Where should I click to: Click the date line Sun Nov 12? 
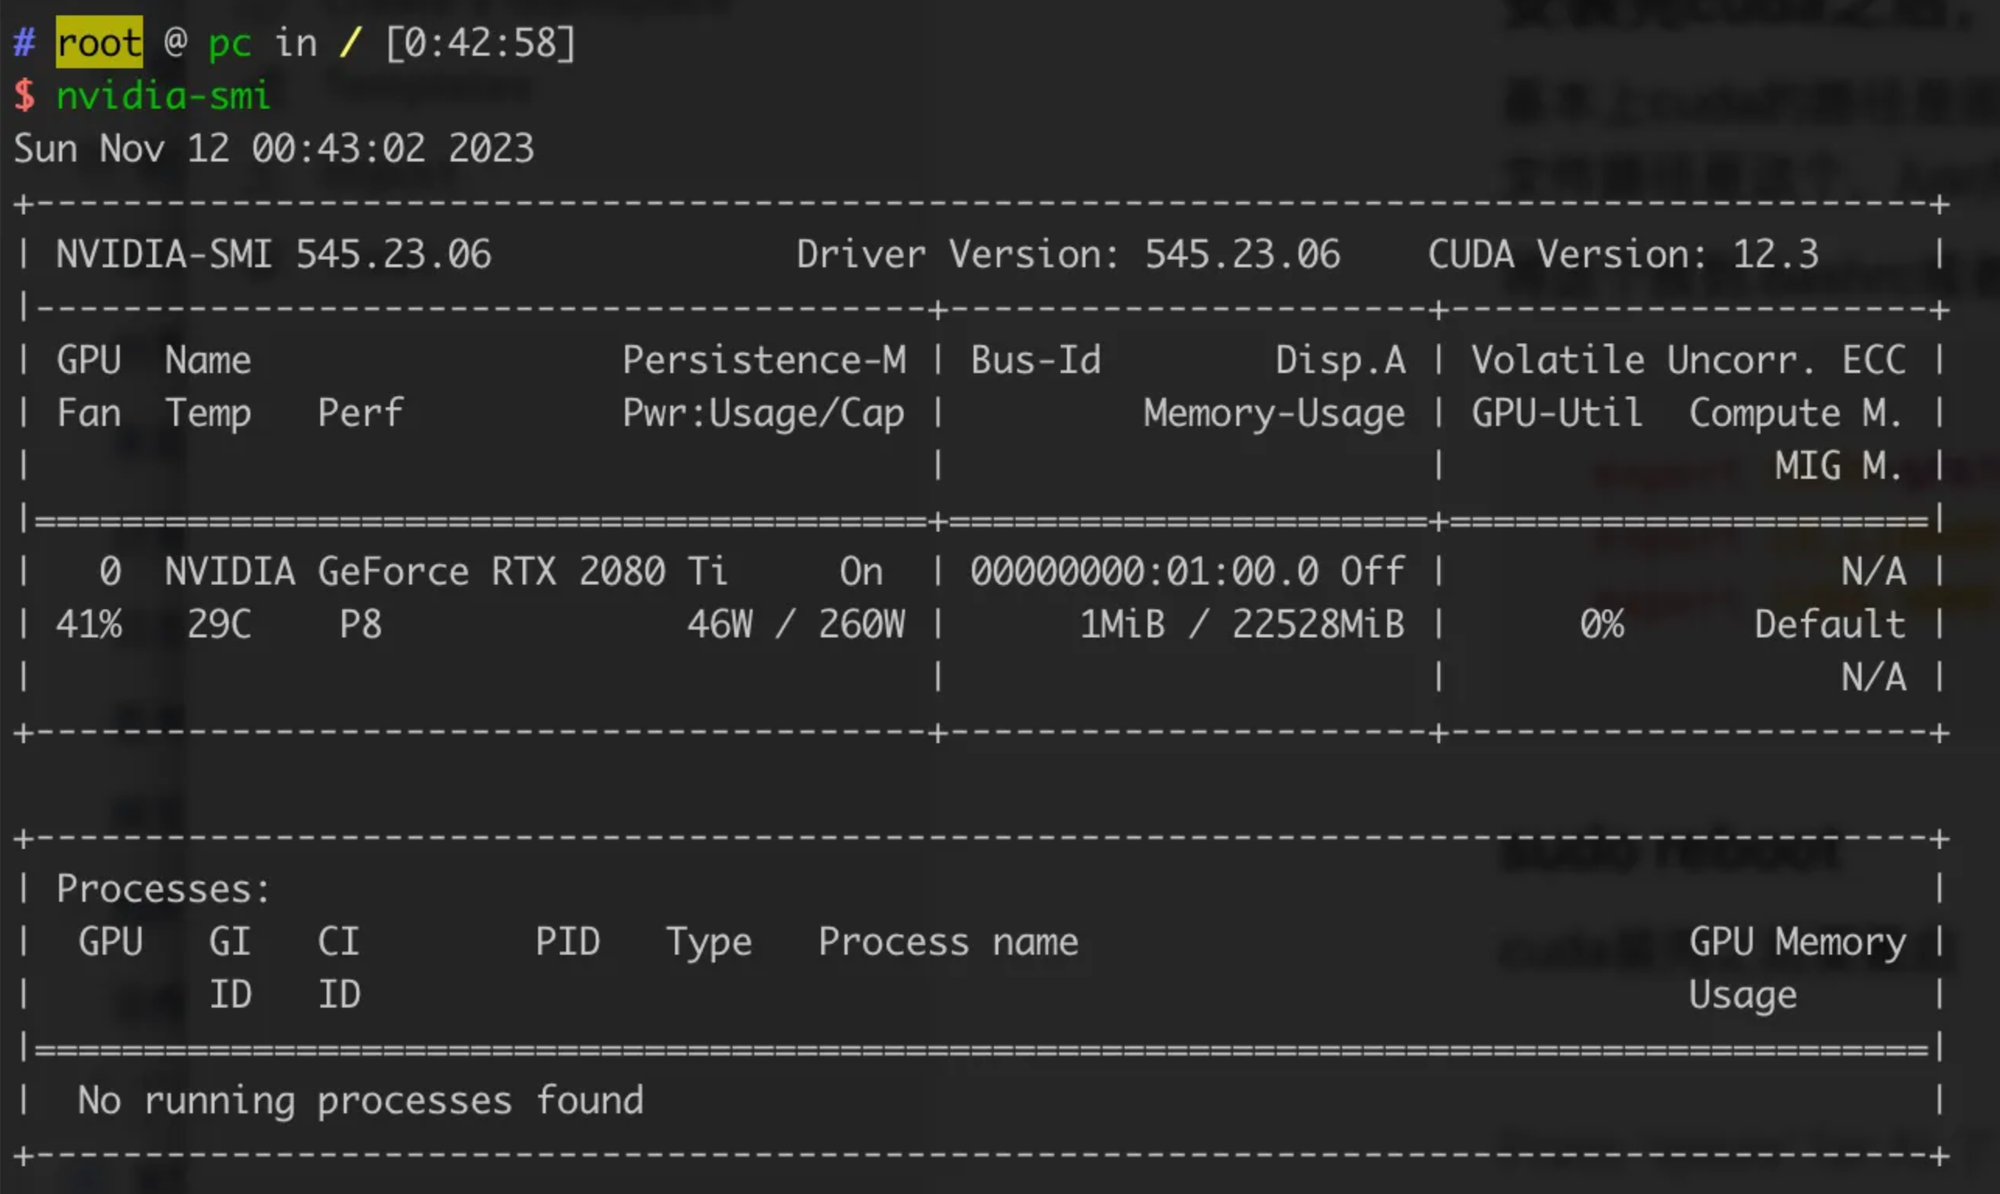coord(273,149)
